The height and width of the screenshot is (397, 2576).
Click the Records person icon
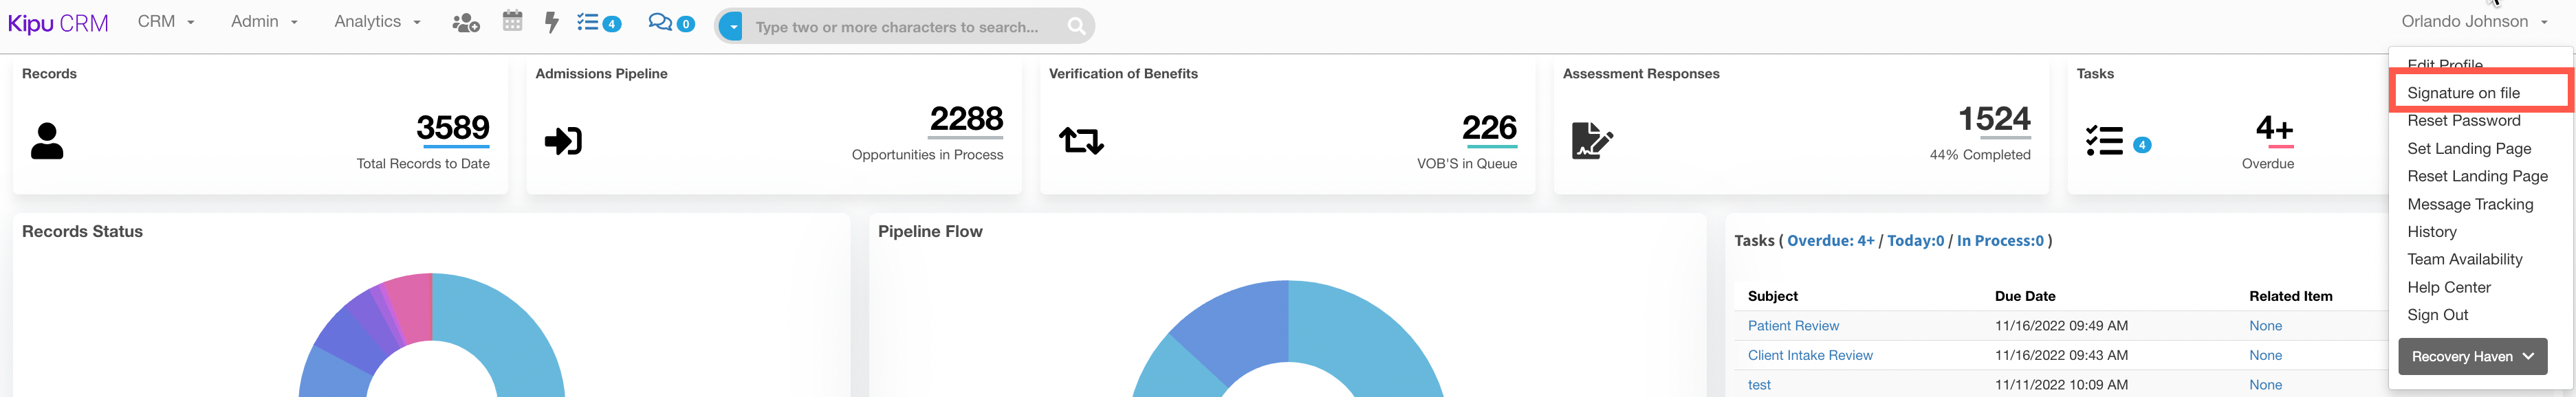[47, 141]
